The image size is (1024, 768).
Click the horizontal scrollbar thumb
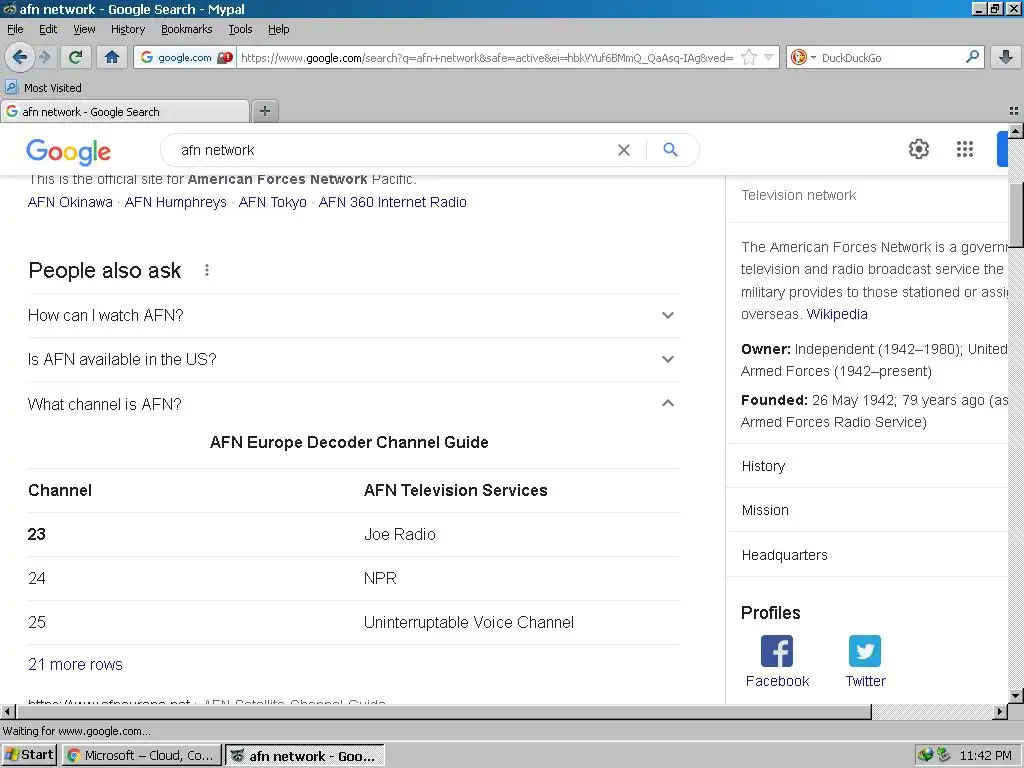tap(443, 711)
